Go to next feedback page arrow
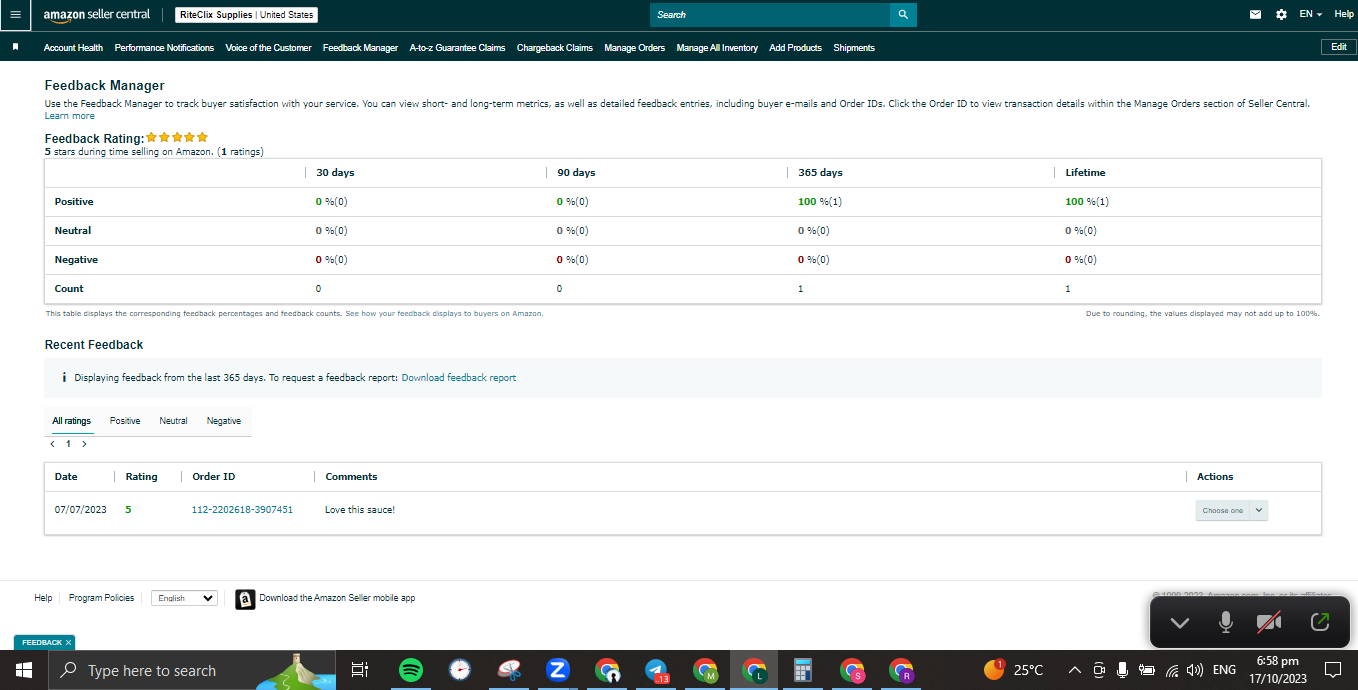Image resolution: width=1358 pixels, height=690 pixels. pyautogui.click(x=84, y=443)
